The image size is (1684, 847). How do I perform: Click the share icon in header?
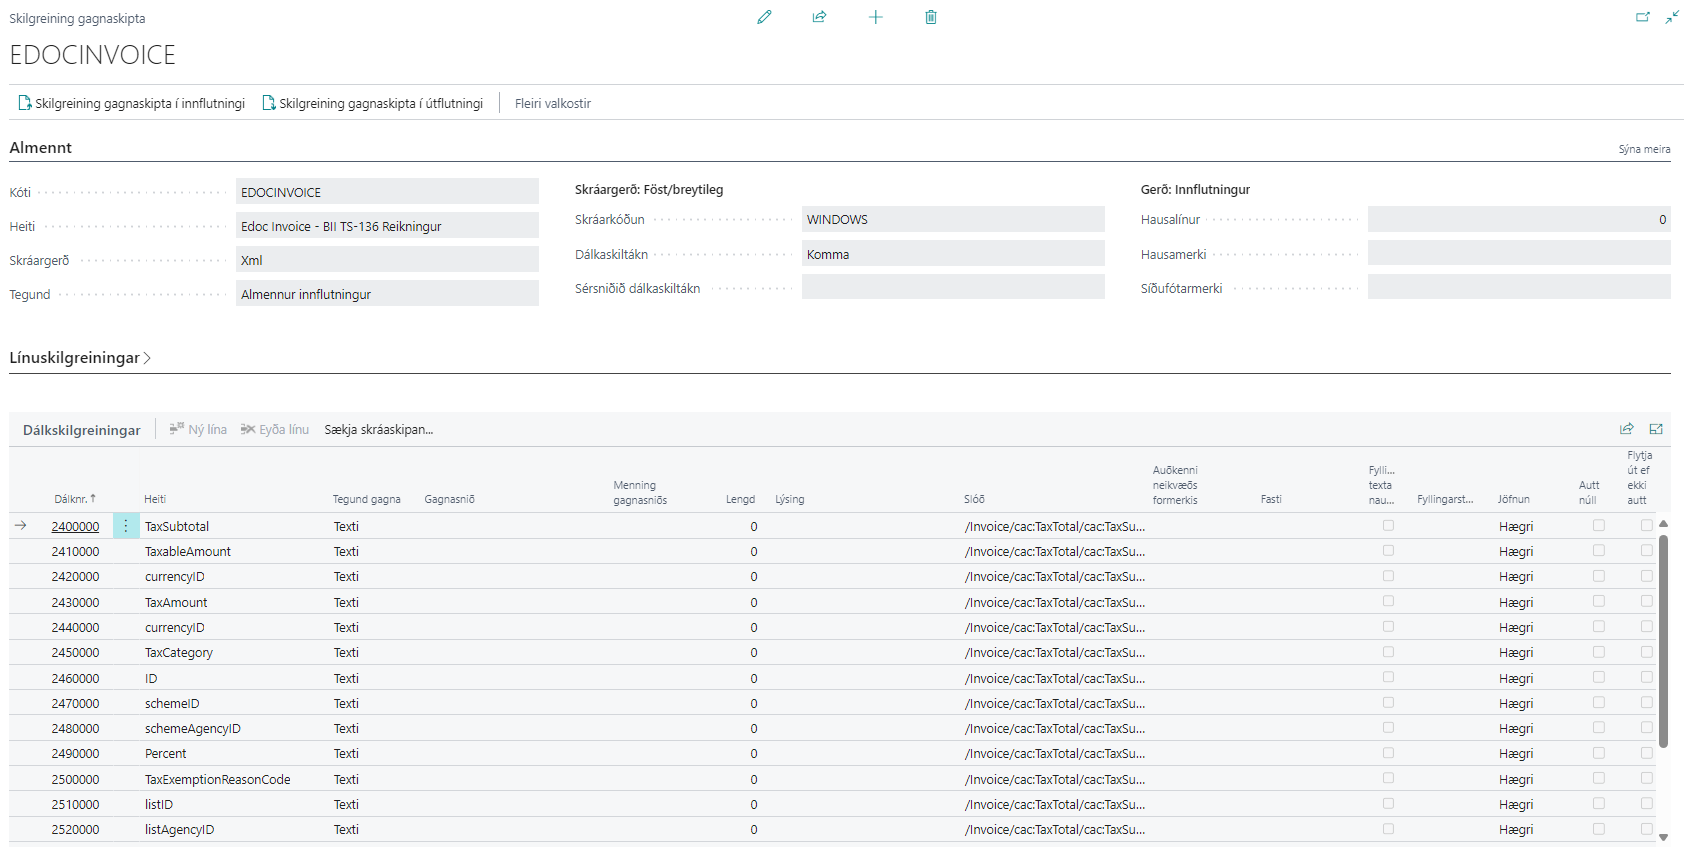[819, 17]
